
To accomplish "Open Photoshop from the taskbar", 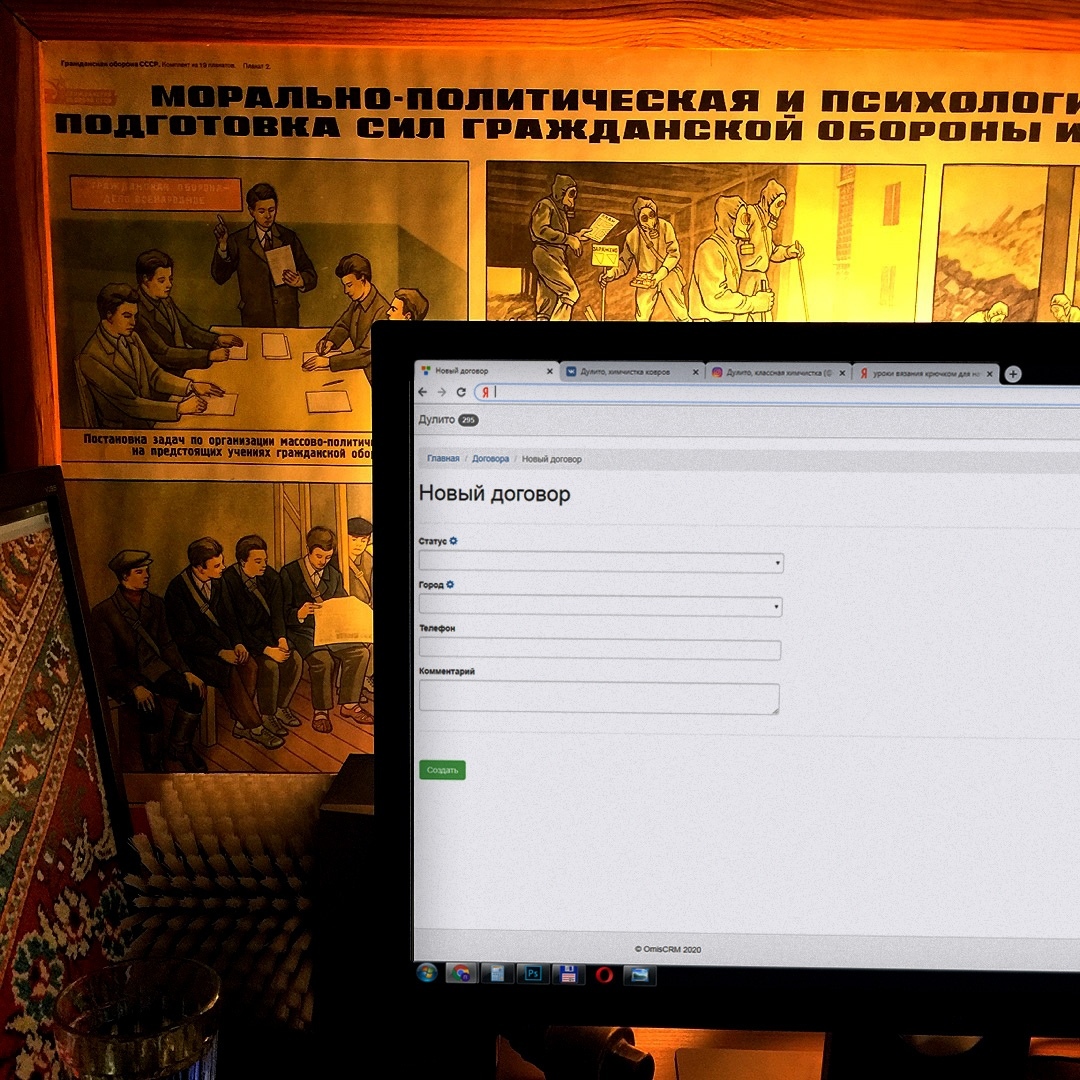I will tap(532, 974).
